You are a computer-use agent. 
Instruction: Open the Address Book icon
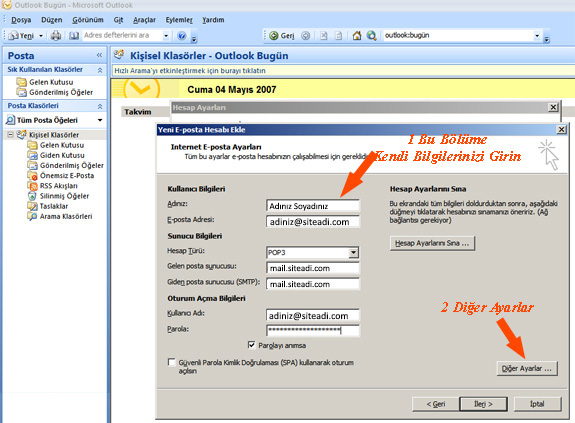pos(74,36)
